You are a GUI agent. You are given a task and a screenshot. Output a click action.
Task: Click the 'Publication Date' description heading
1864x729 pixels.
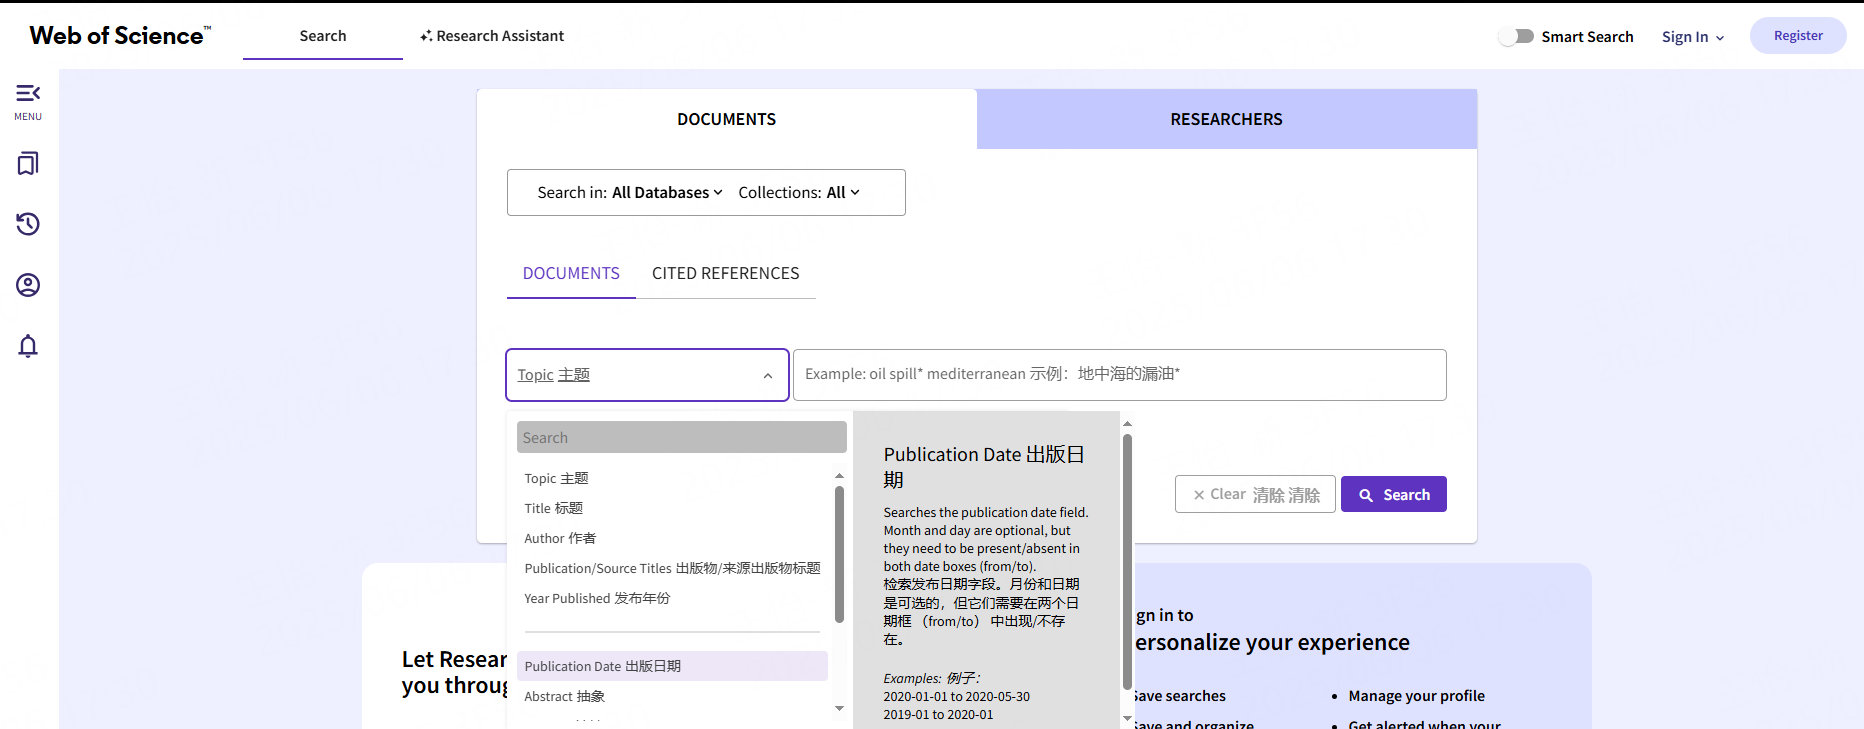tap(984, 467)
